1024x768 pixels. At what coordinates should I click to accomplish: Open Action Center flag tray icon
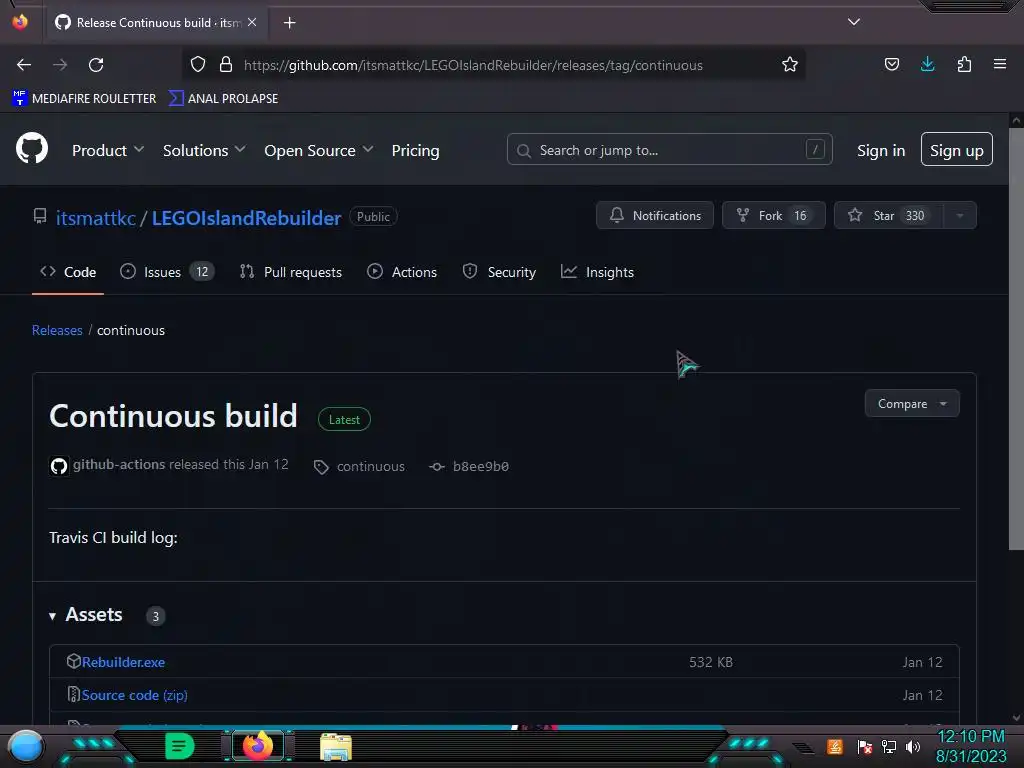[865, 746]
